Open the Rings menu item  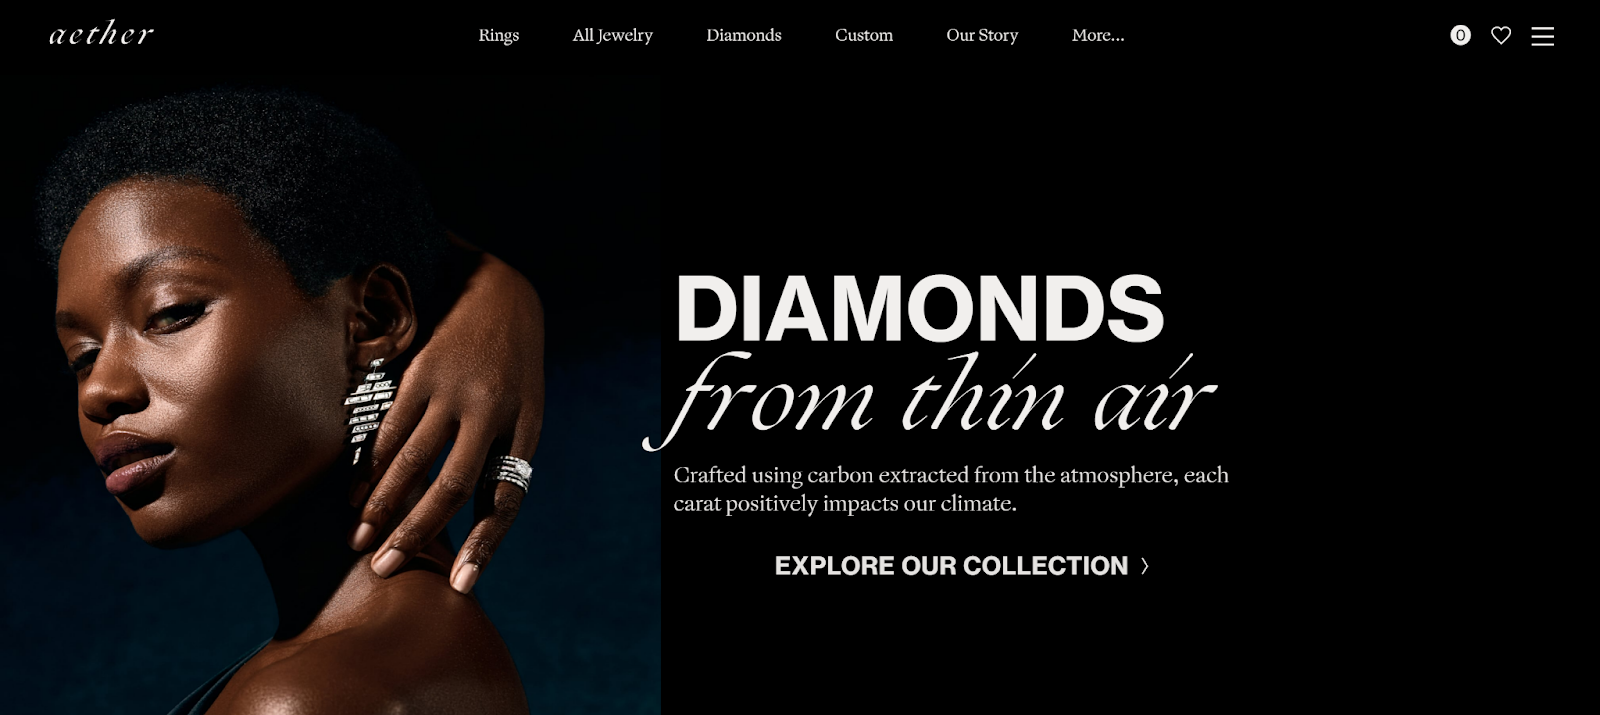(x=498, y=35)
